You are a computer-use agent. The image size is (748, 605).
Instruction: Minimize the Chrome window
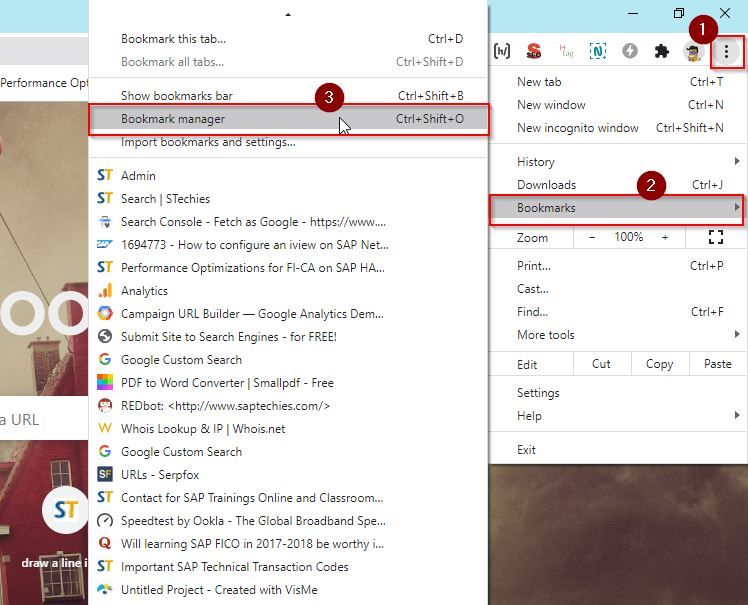633,13
